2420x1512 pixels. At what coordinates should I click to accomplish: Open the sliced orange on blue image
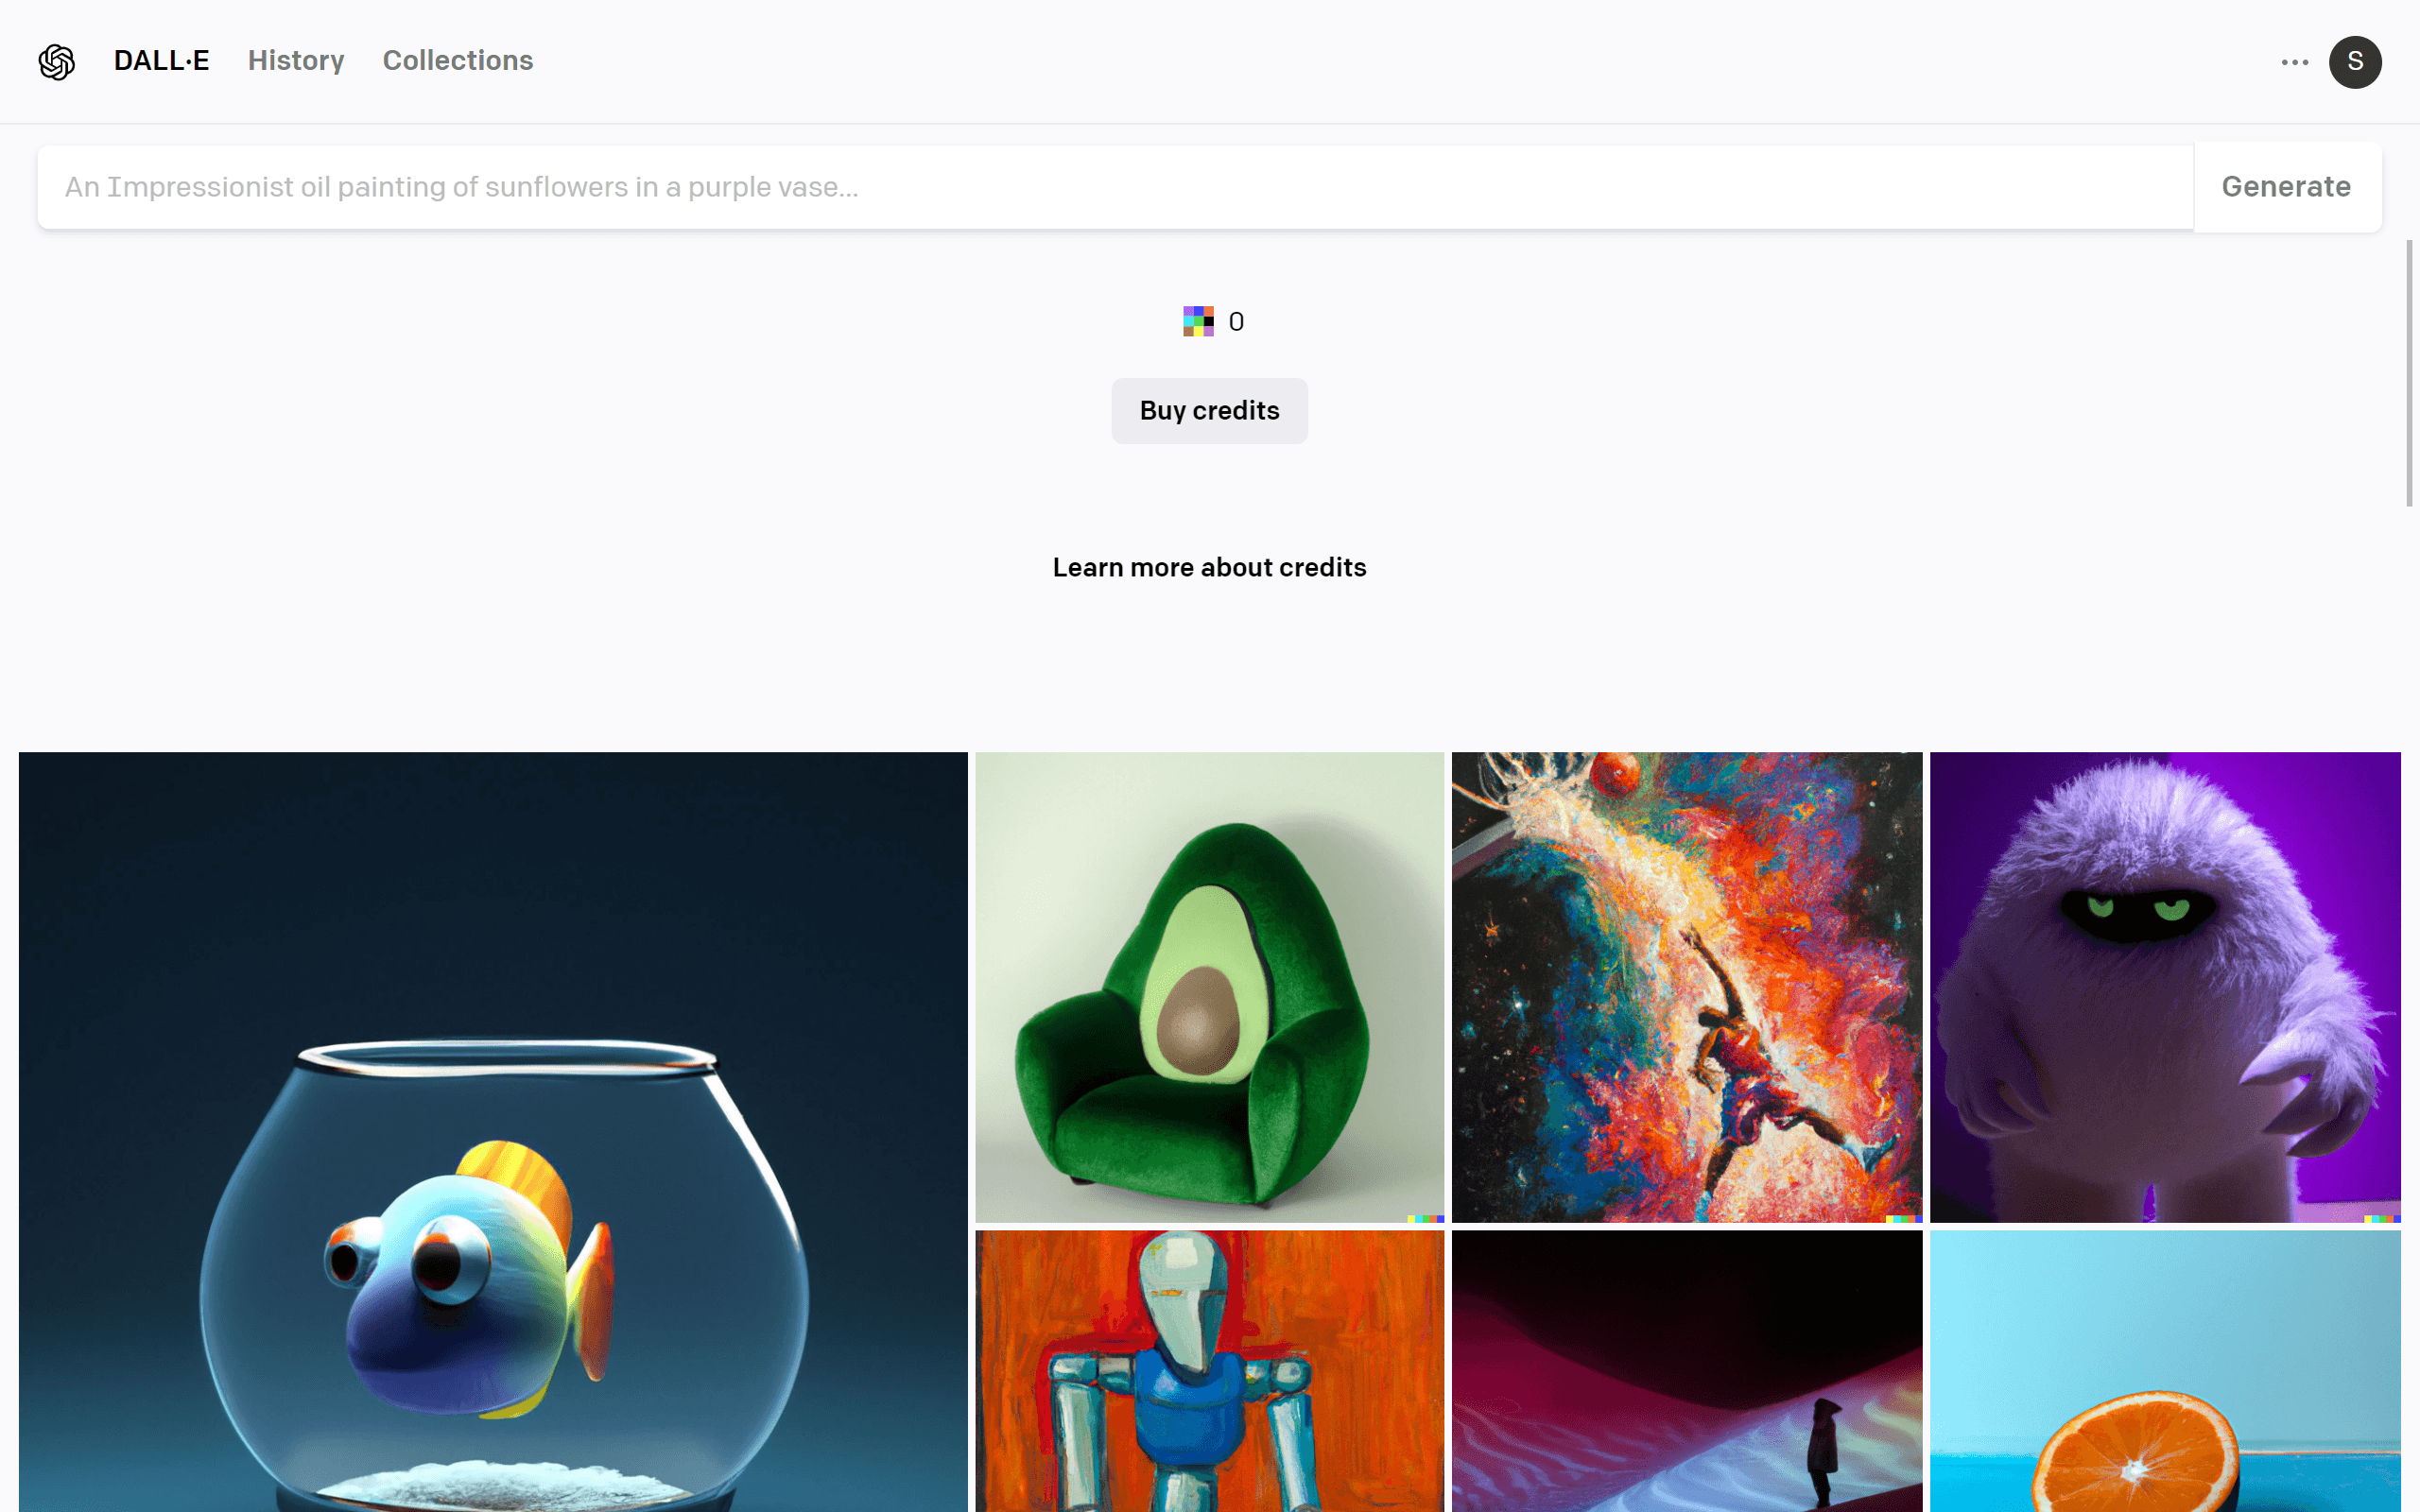(x=2165, y=1371)
